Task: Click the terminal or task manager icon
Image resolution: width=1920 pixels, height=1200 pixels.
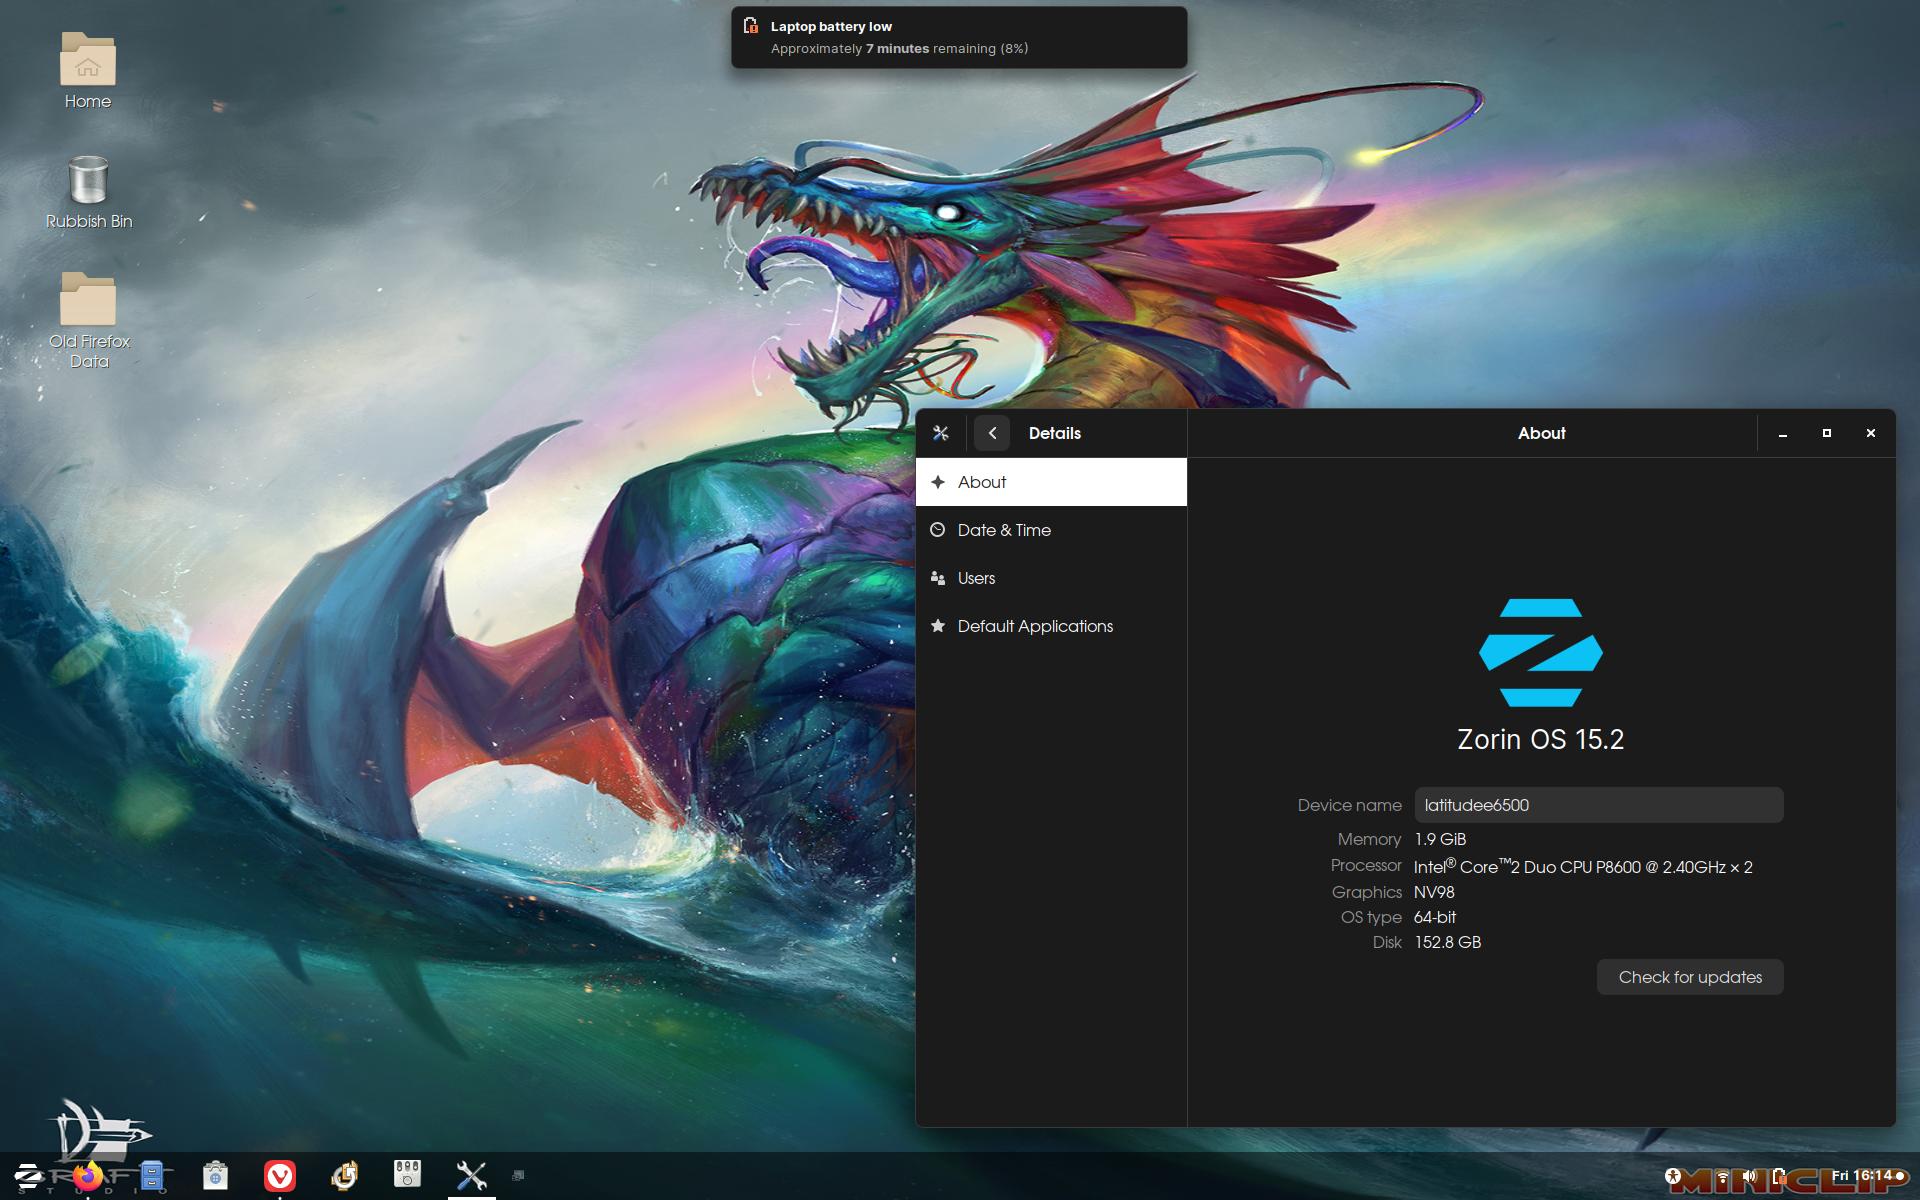Action: [x=518, y=1175]
